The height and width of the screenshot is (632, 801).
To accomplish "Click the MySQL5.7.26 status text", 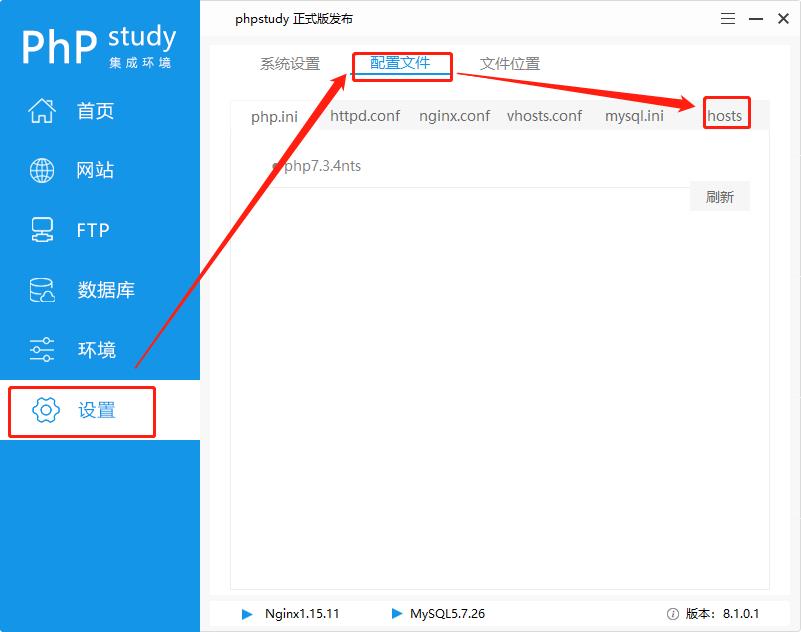I will [447, 614].
